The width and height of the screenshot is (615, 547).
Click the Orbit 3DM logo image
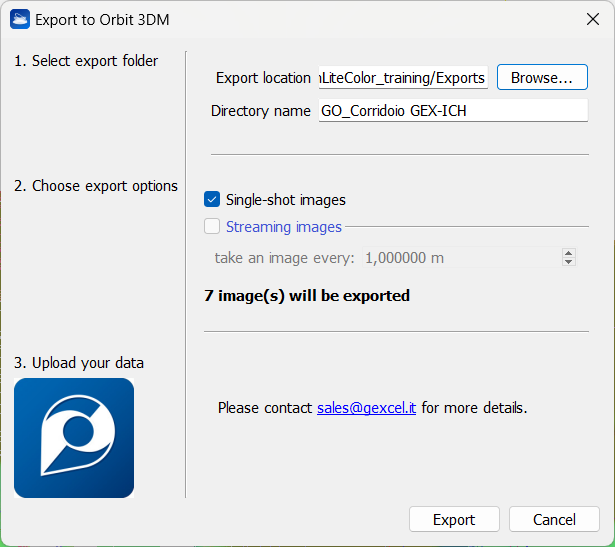coord(74,438)
